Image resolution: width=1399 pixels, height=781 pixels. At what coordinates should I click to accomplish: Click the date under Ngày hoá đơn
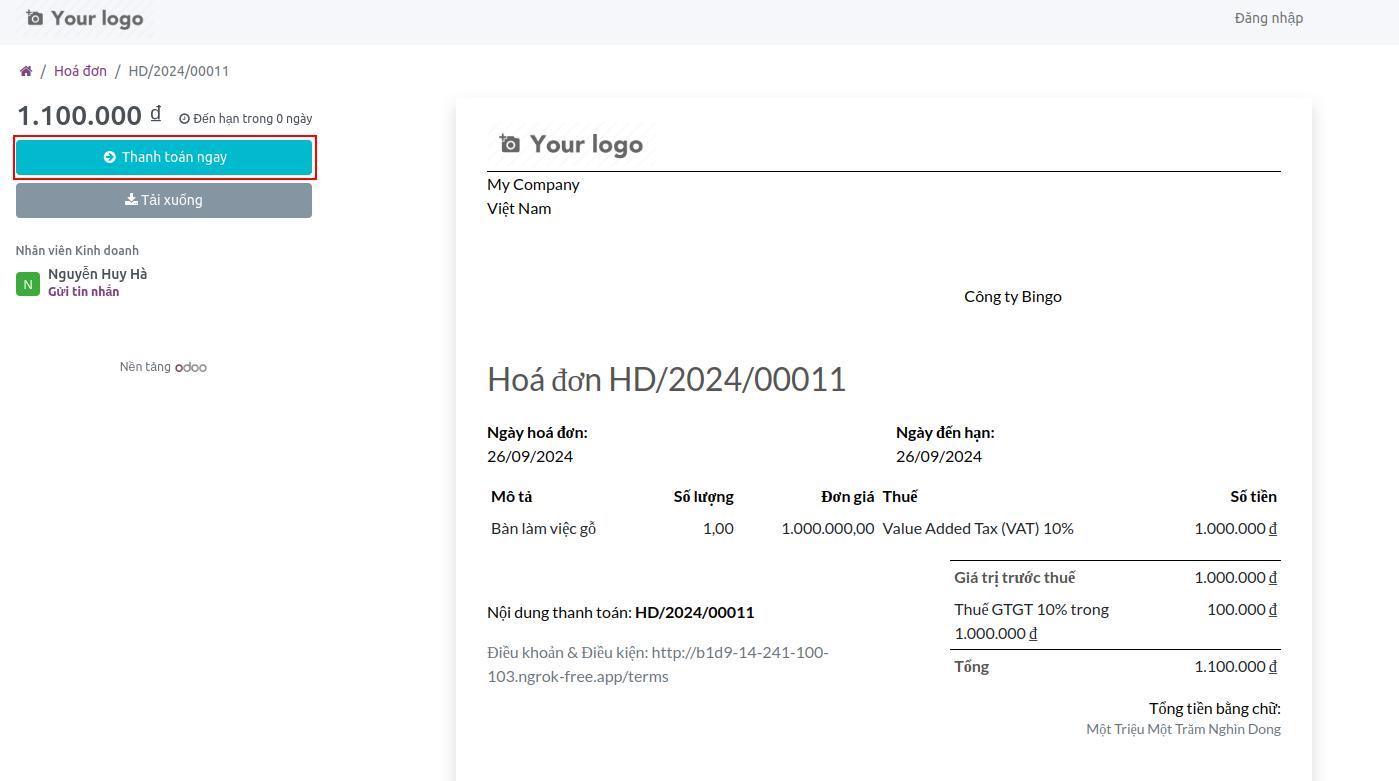[530, 456]
